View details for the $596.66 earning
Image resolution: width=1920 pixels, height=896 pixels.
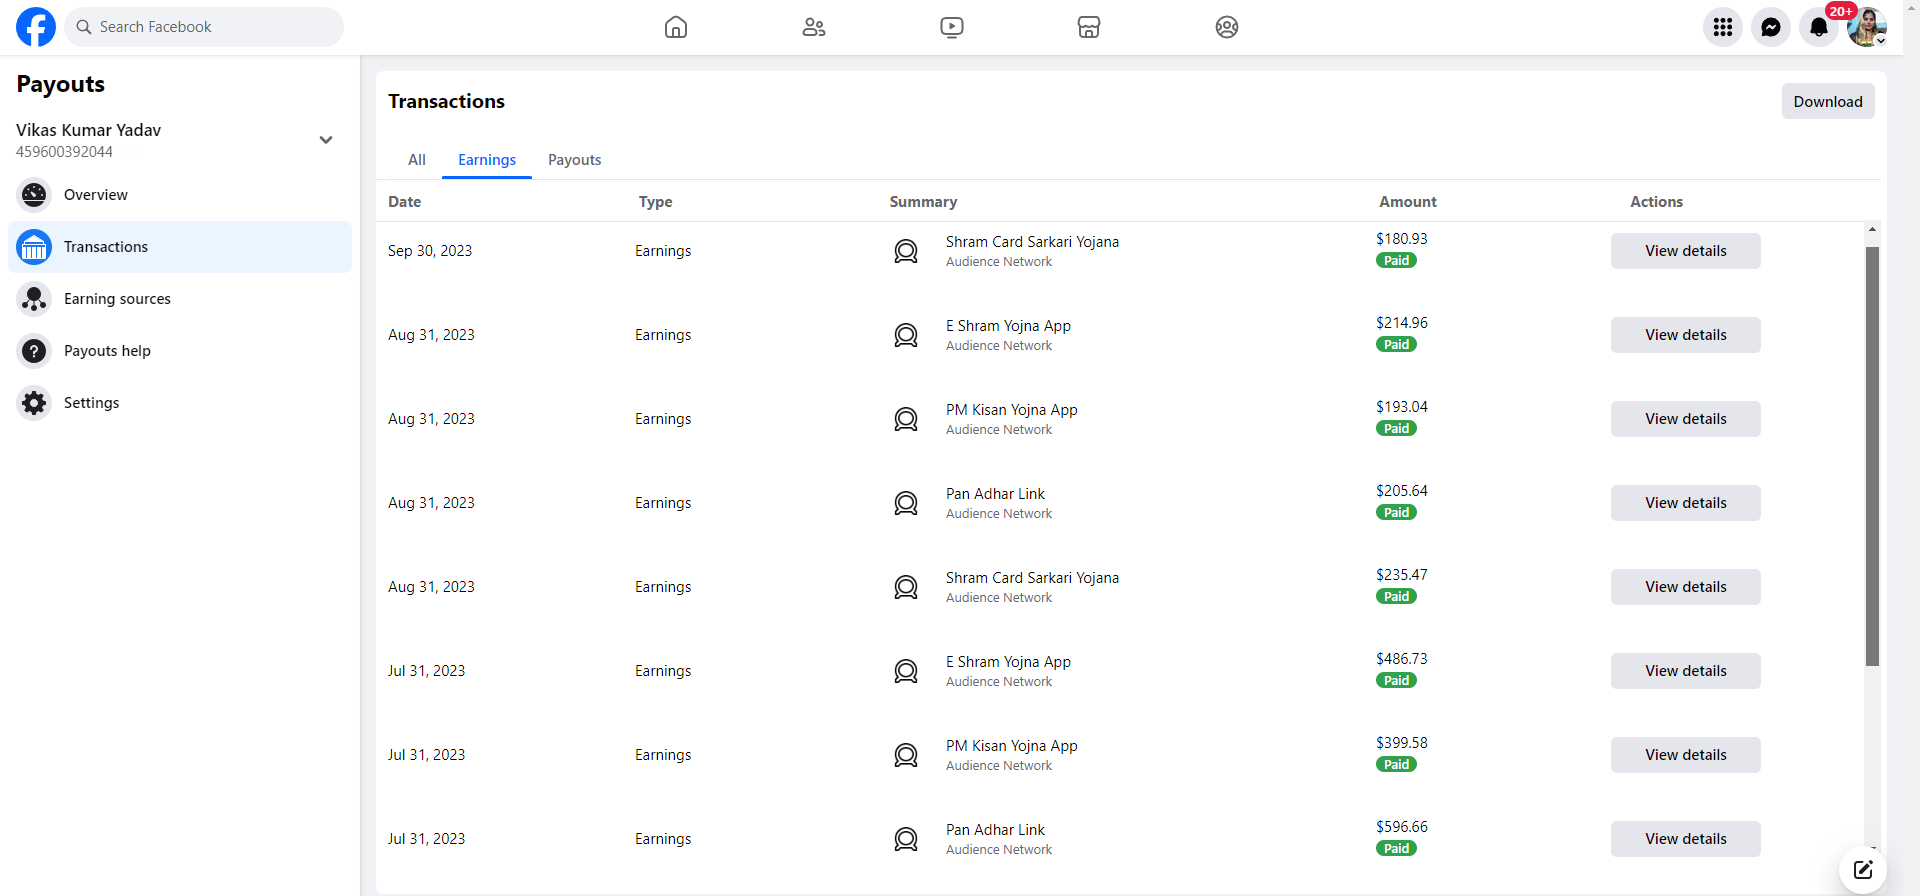1686,839
